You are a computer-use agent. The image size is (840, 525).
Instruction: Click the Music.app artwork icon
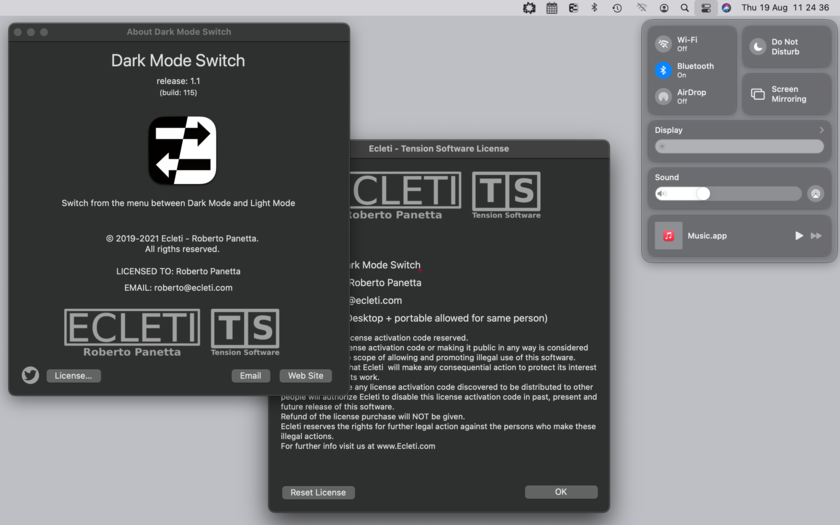pyautogui.click(x=669, y=236)
